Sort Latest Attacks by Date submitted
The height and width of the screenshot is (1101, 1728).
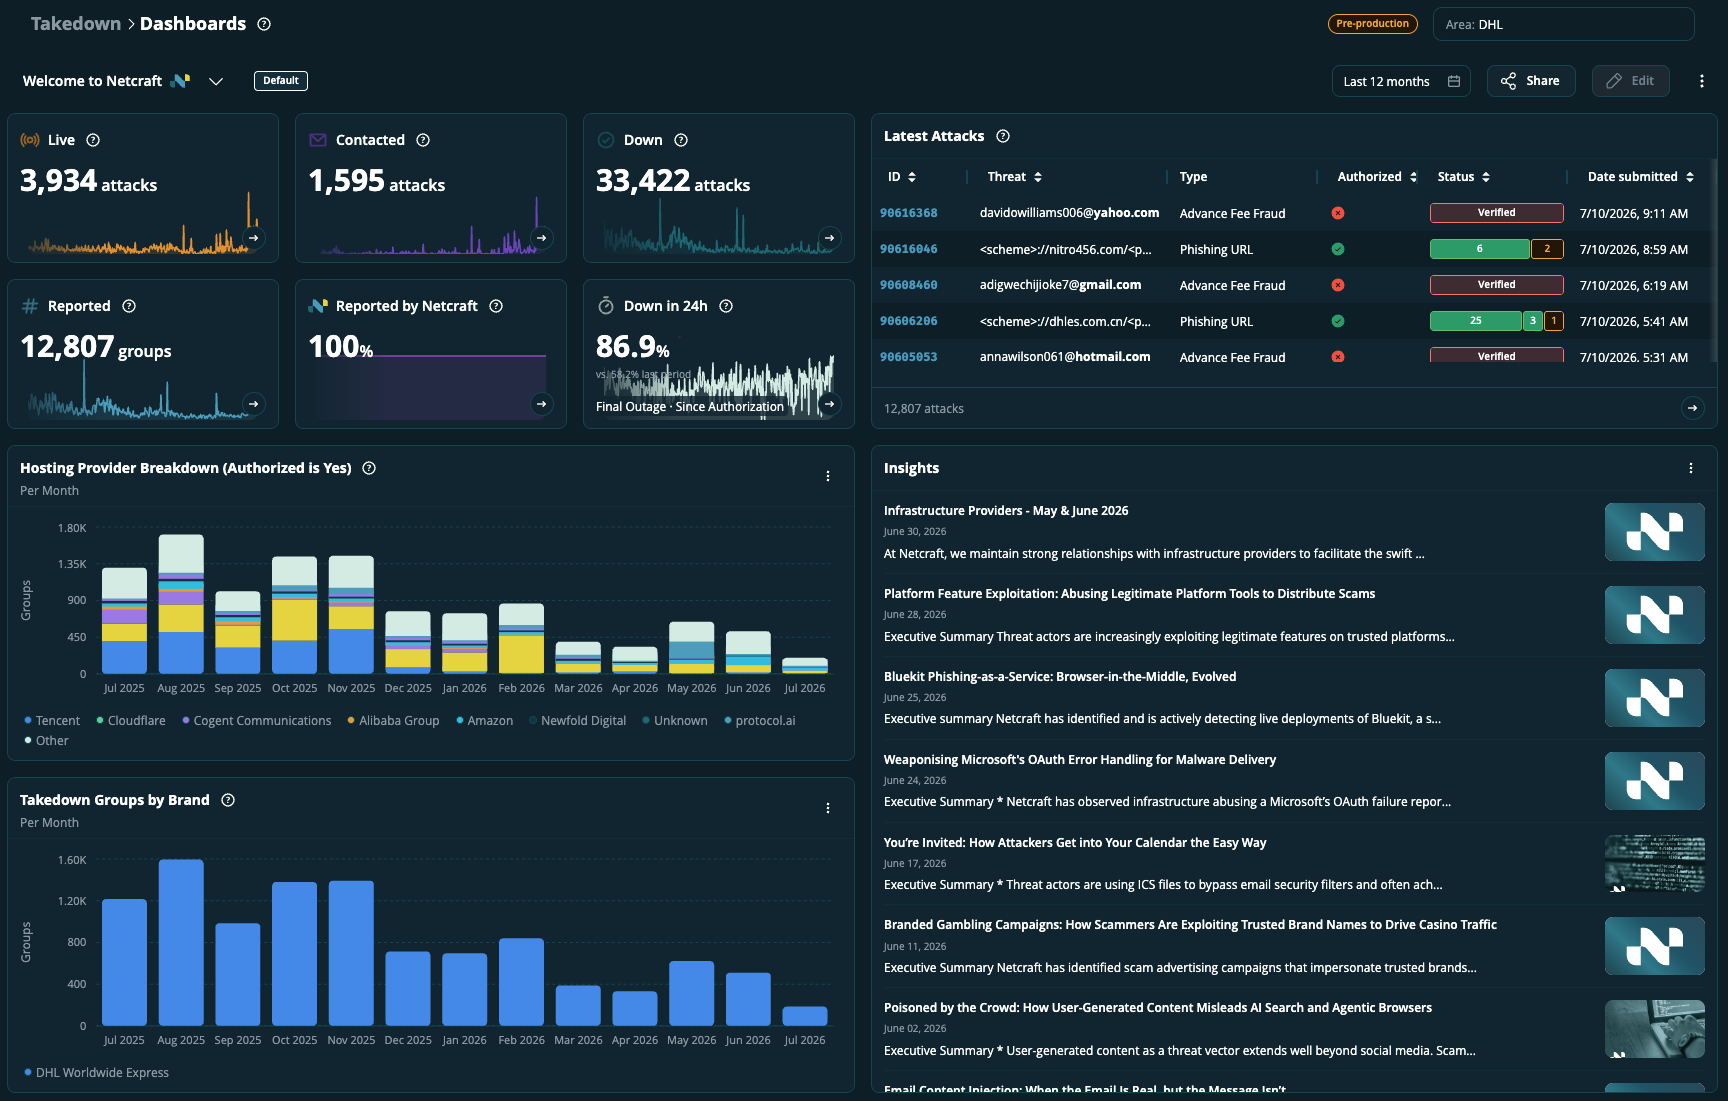point(1641,177)
